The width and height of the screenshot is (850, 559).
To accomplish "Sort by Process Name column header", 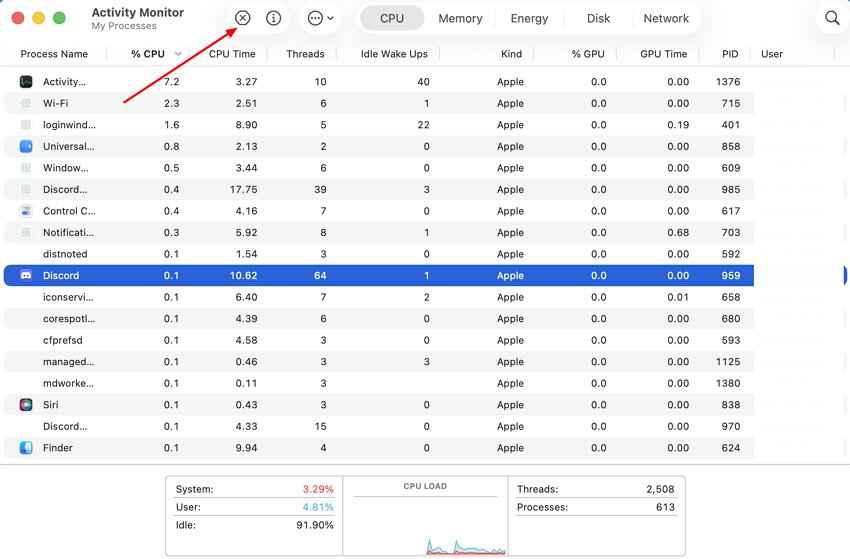I will click(54, 54).
